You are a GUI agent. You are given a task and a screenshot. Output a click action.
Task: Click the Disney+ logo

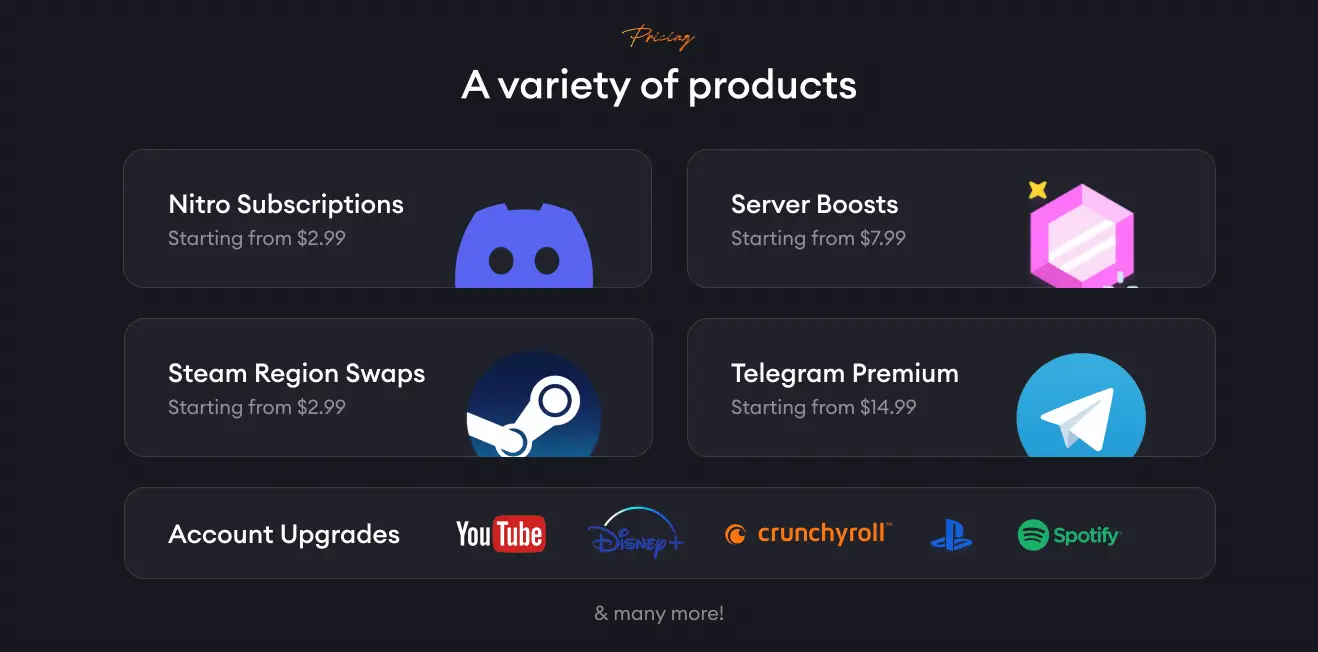636,533
